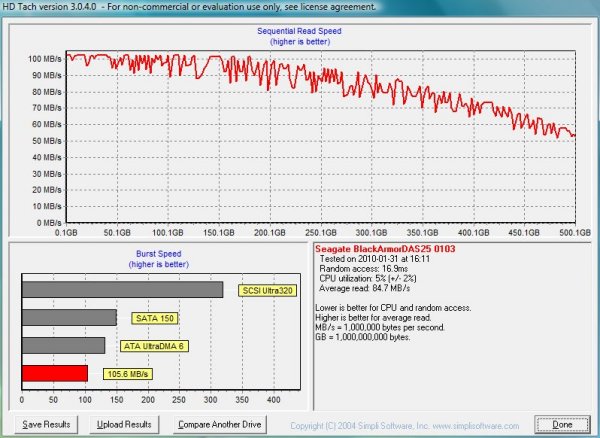Click the 50 MB/s y-axis label

tap(47, 141)
